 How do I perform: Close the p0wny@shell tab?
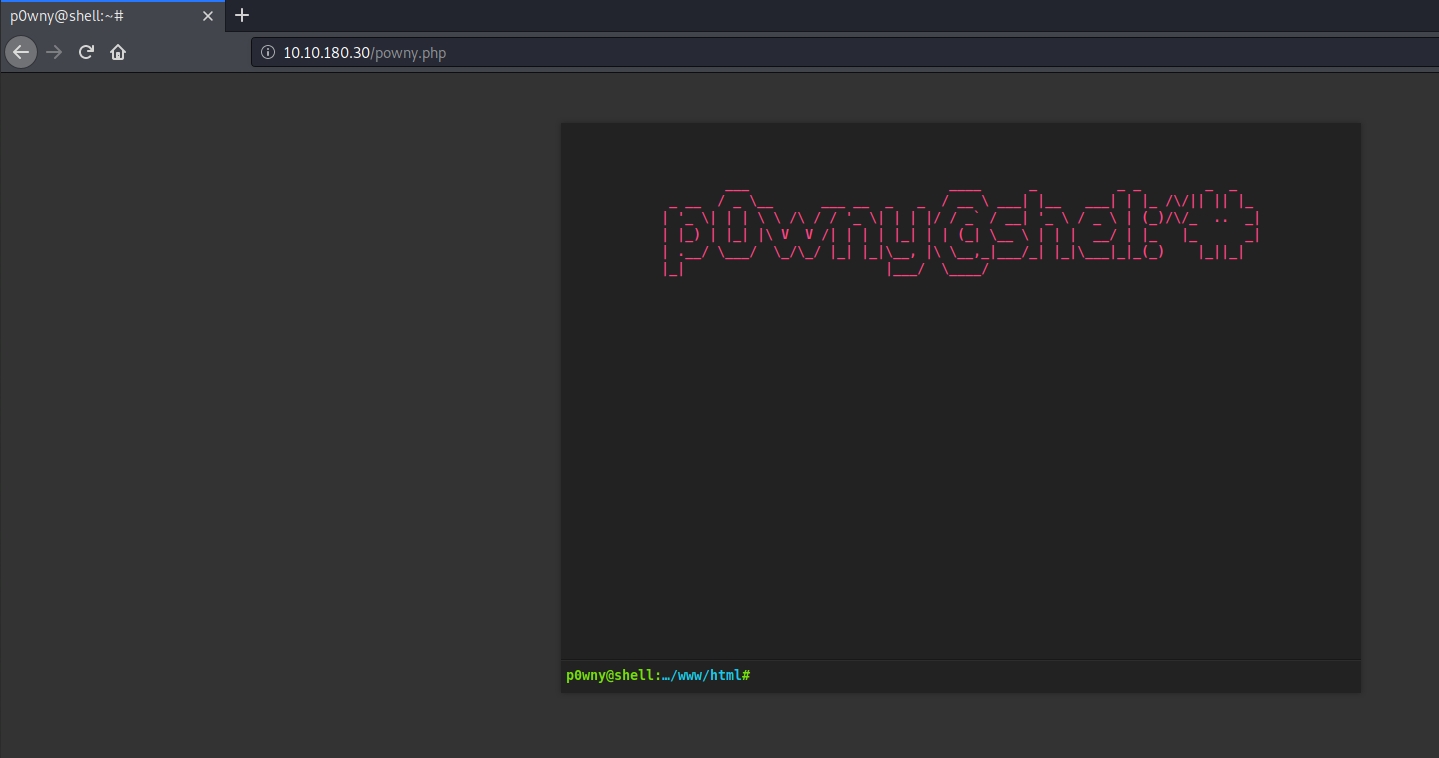(208, 16)
